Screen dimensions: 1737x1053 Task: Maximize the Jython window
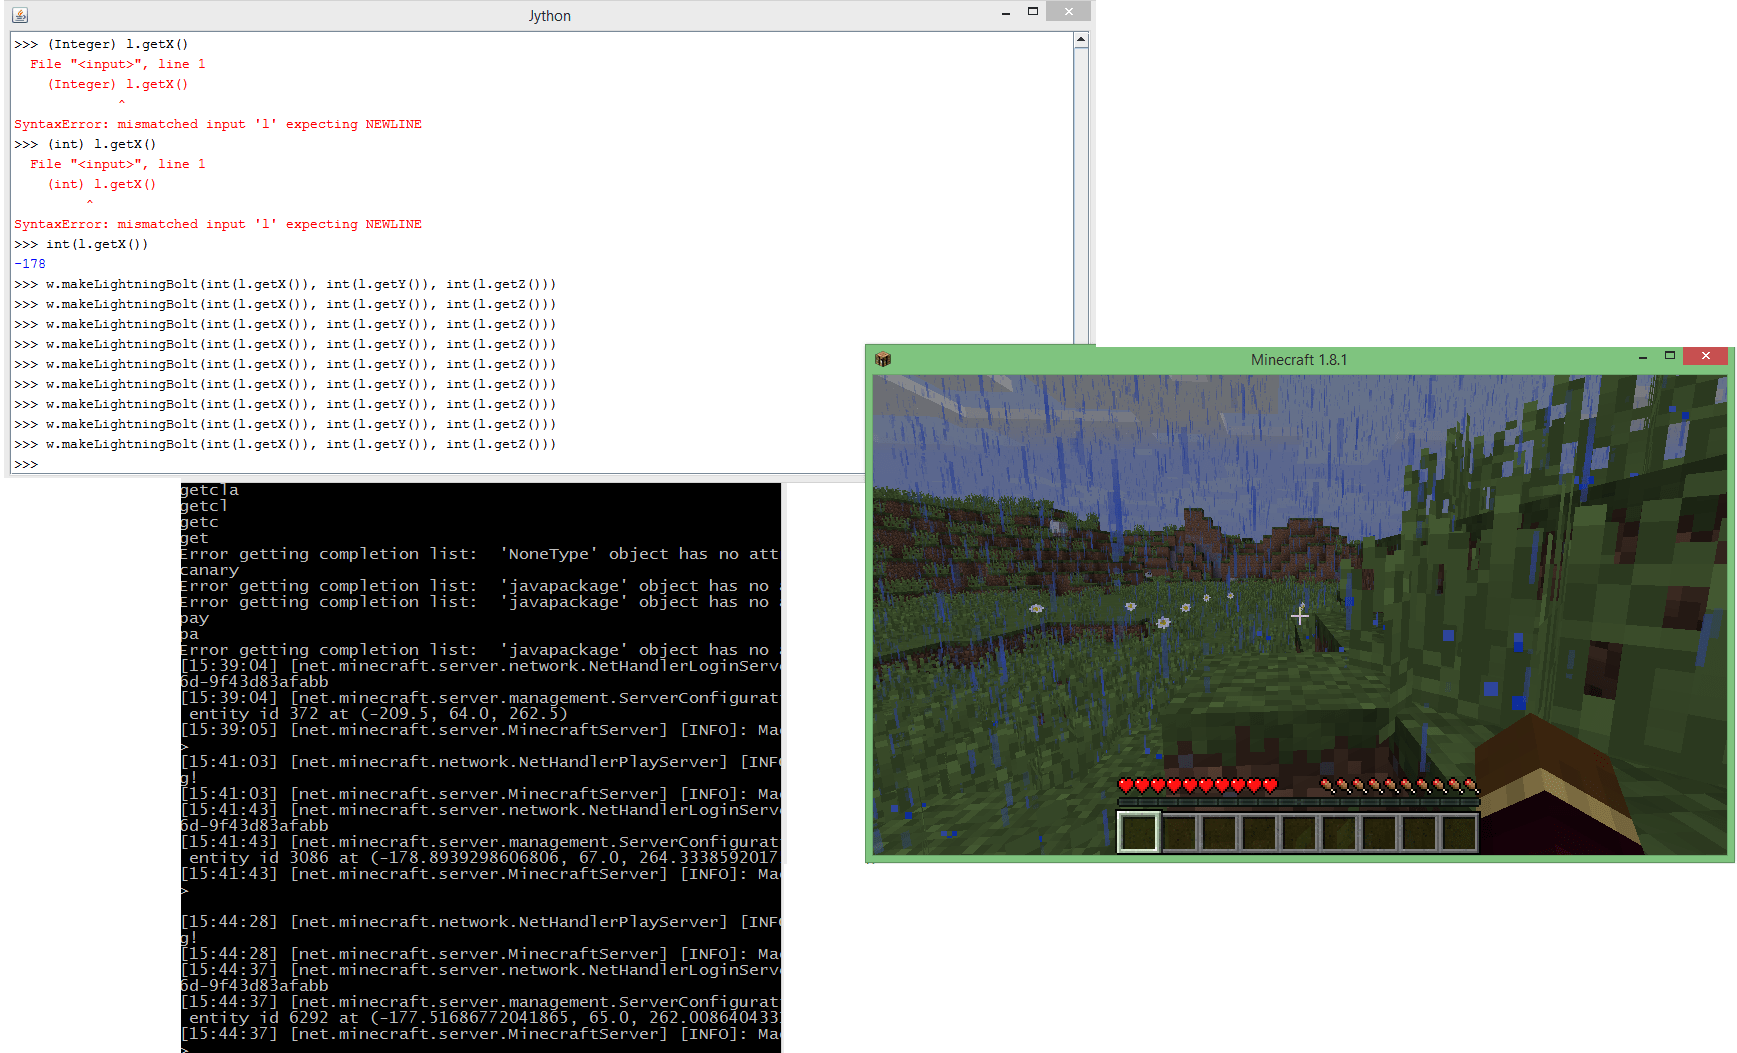point(1033,12)
